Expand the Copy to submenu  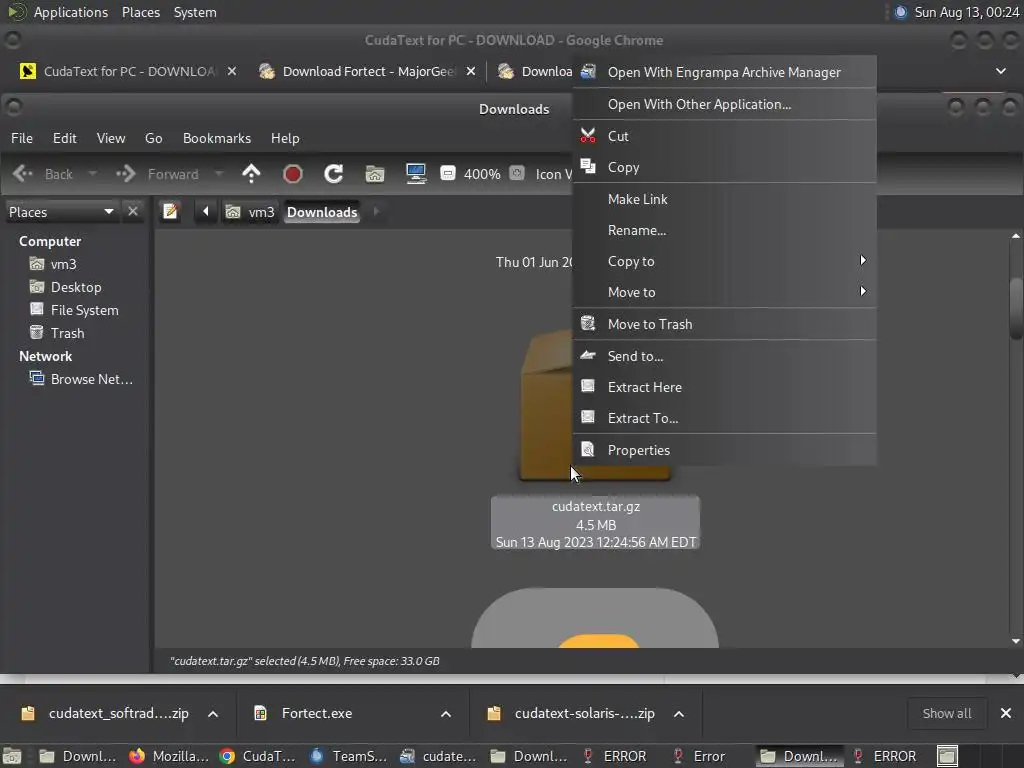[x=724, y=261]
